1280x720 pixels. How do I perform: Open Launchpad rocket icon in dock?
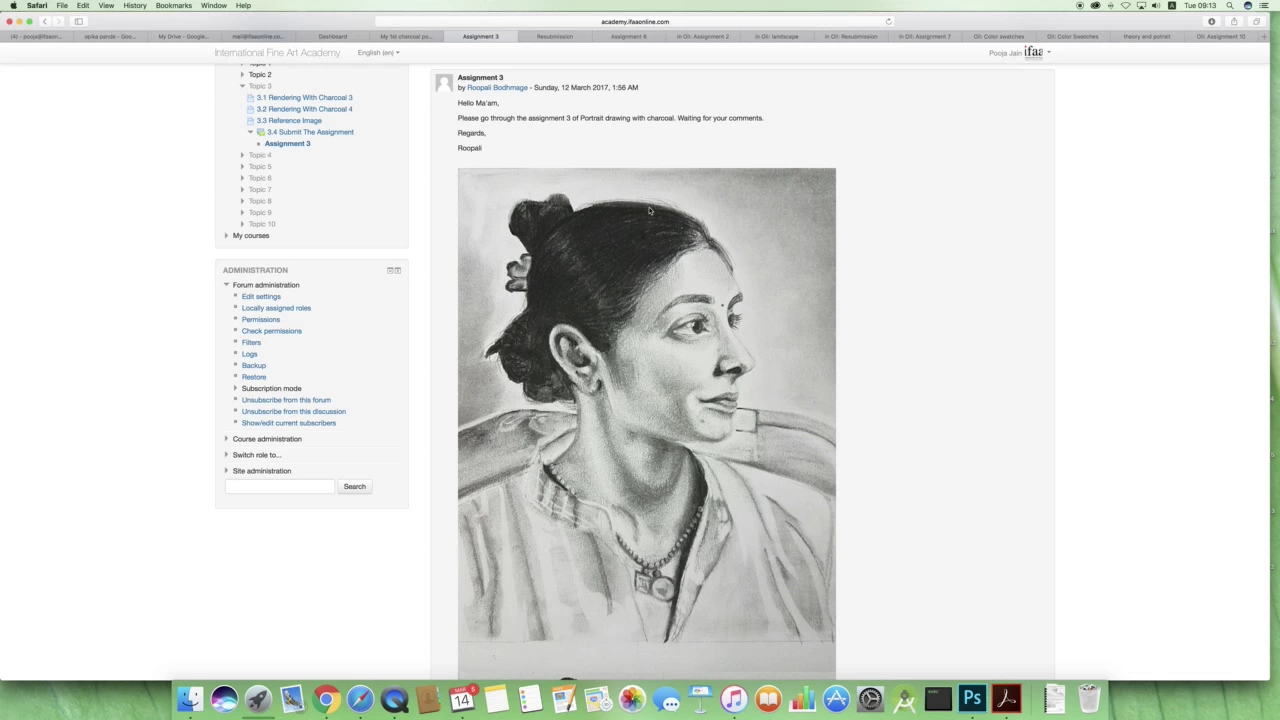click(x=258, y=700)
